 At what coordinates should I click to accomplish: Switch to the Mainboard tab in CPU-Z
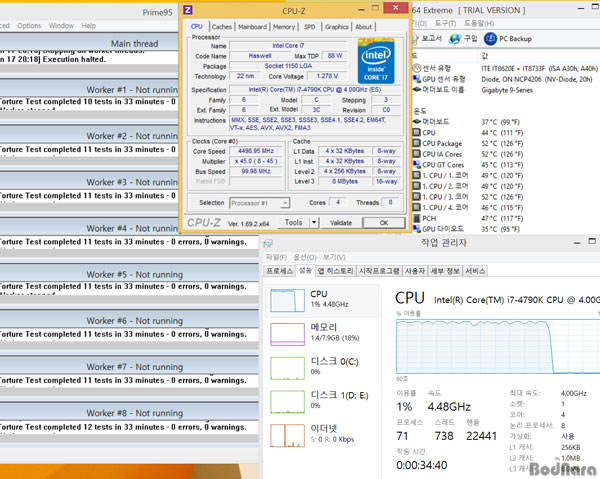252,27
